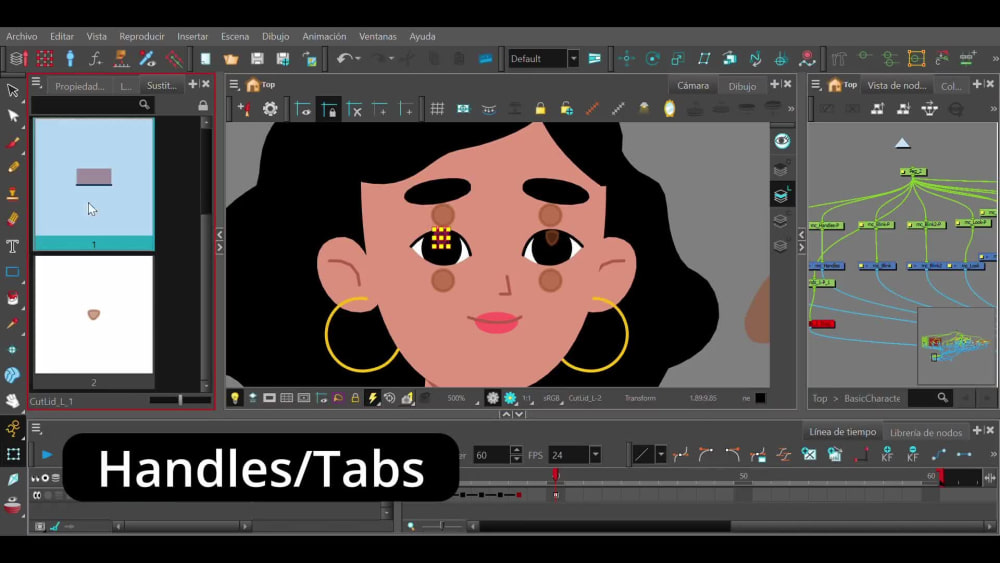Select the Rectangle shape tool

coord(13,272)
